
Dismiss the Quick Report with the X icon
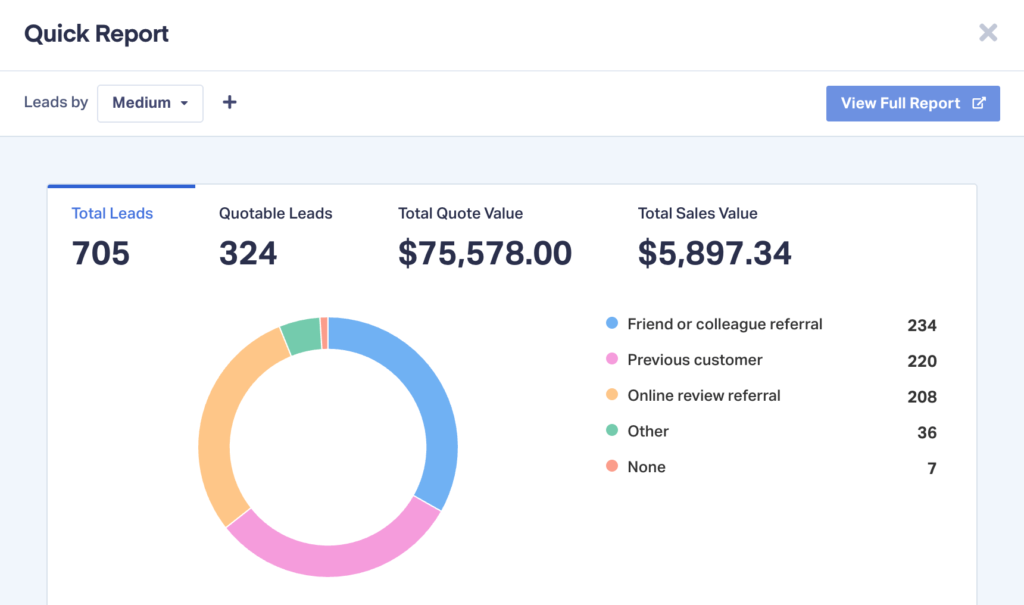click(x=988, y=32)
